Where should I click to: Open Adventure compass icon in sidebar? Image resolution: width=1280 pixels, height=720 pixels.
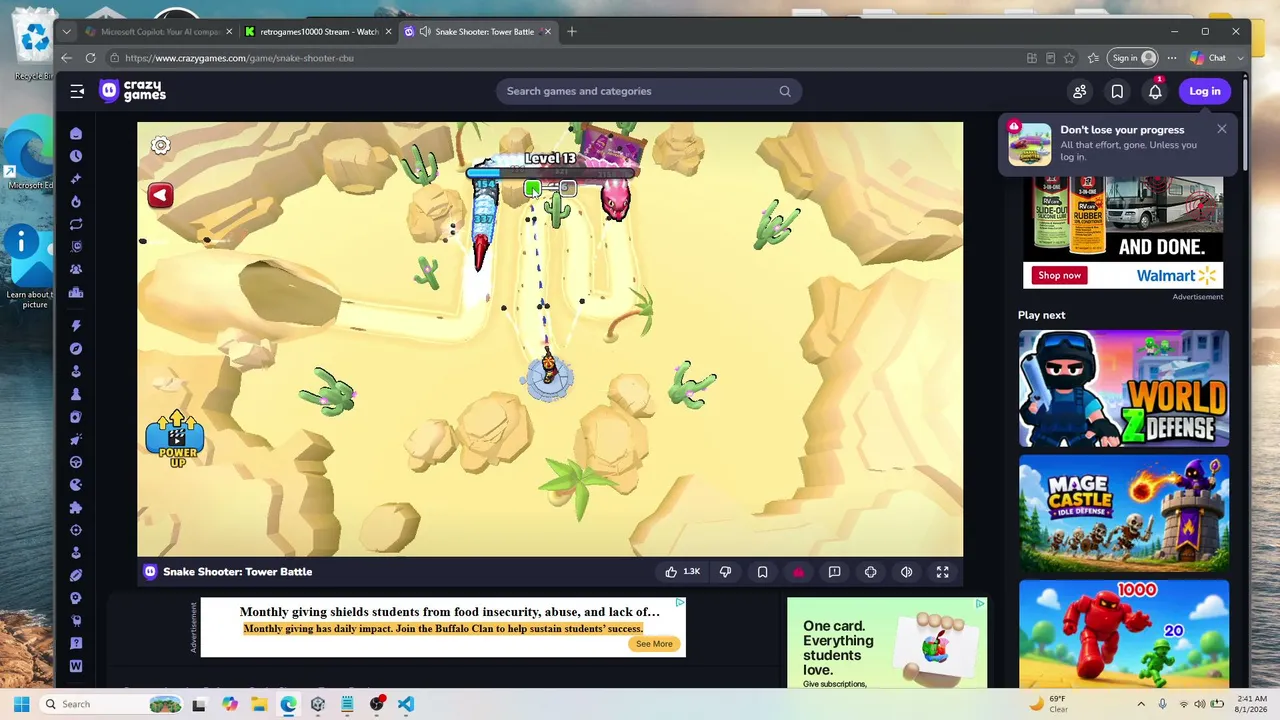[x=76, y=349]
